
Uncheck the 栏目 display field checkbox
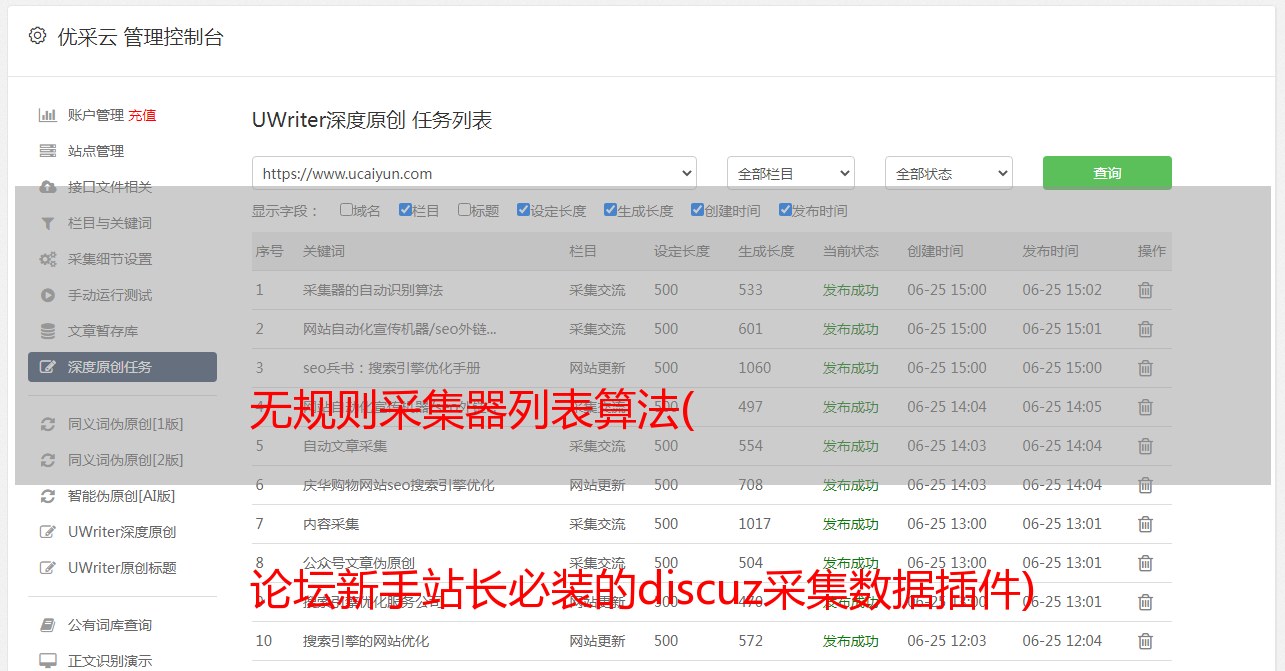pos(405,210)
